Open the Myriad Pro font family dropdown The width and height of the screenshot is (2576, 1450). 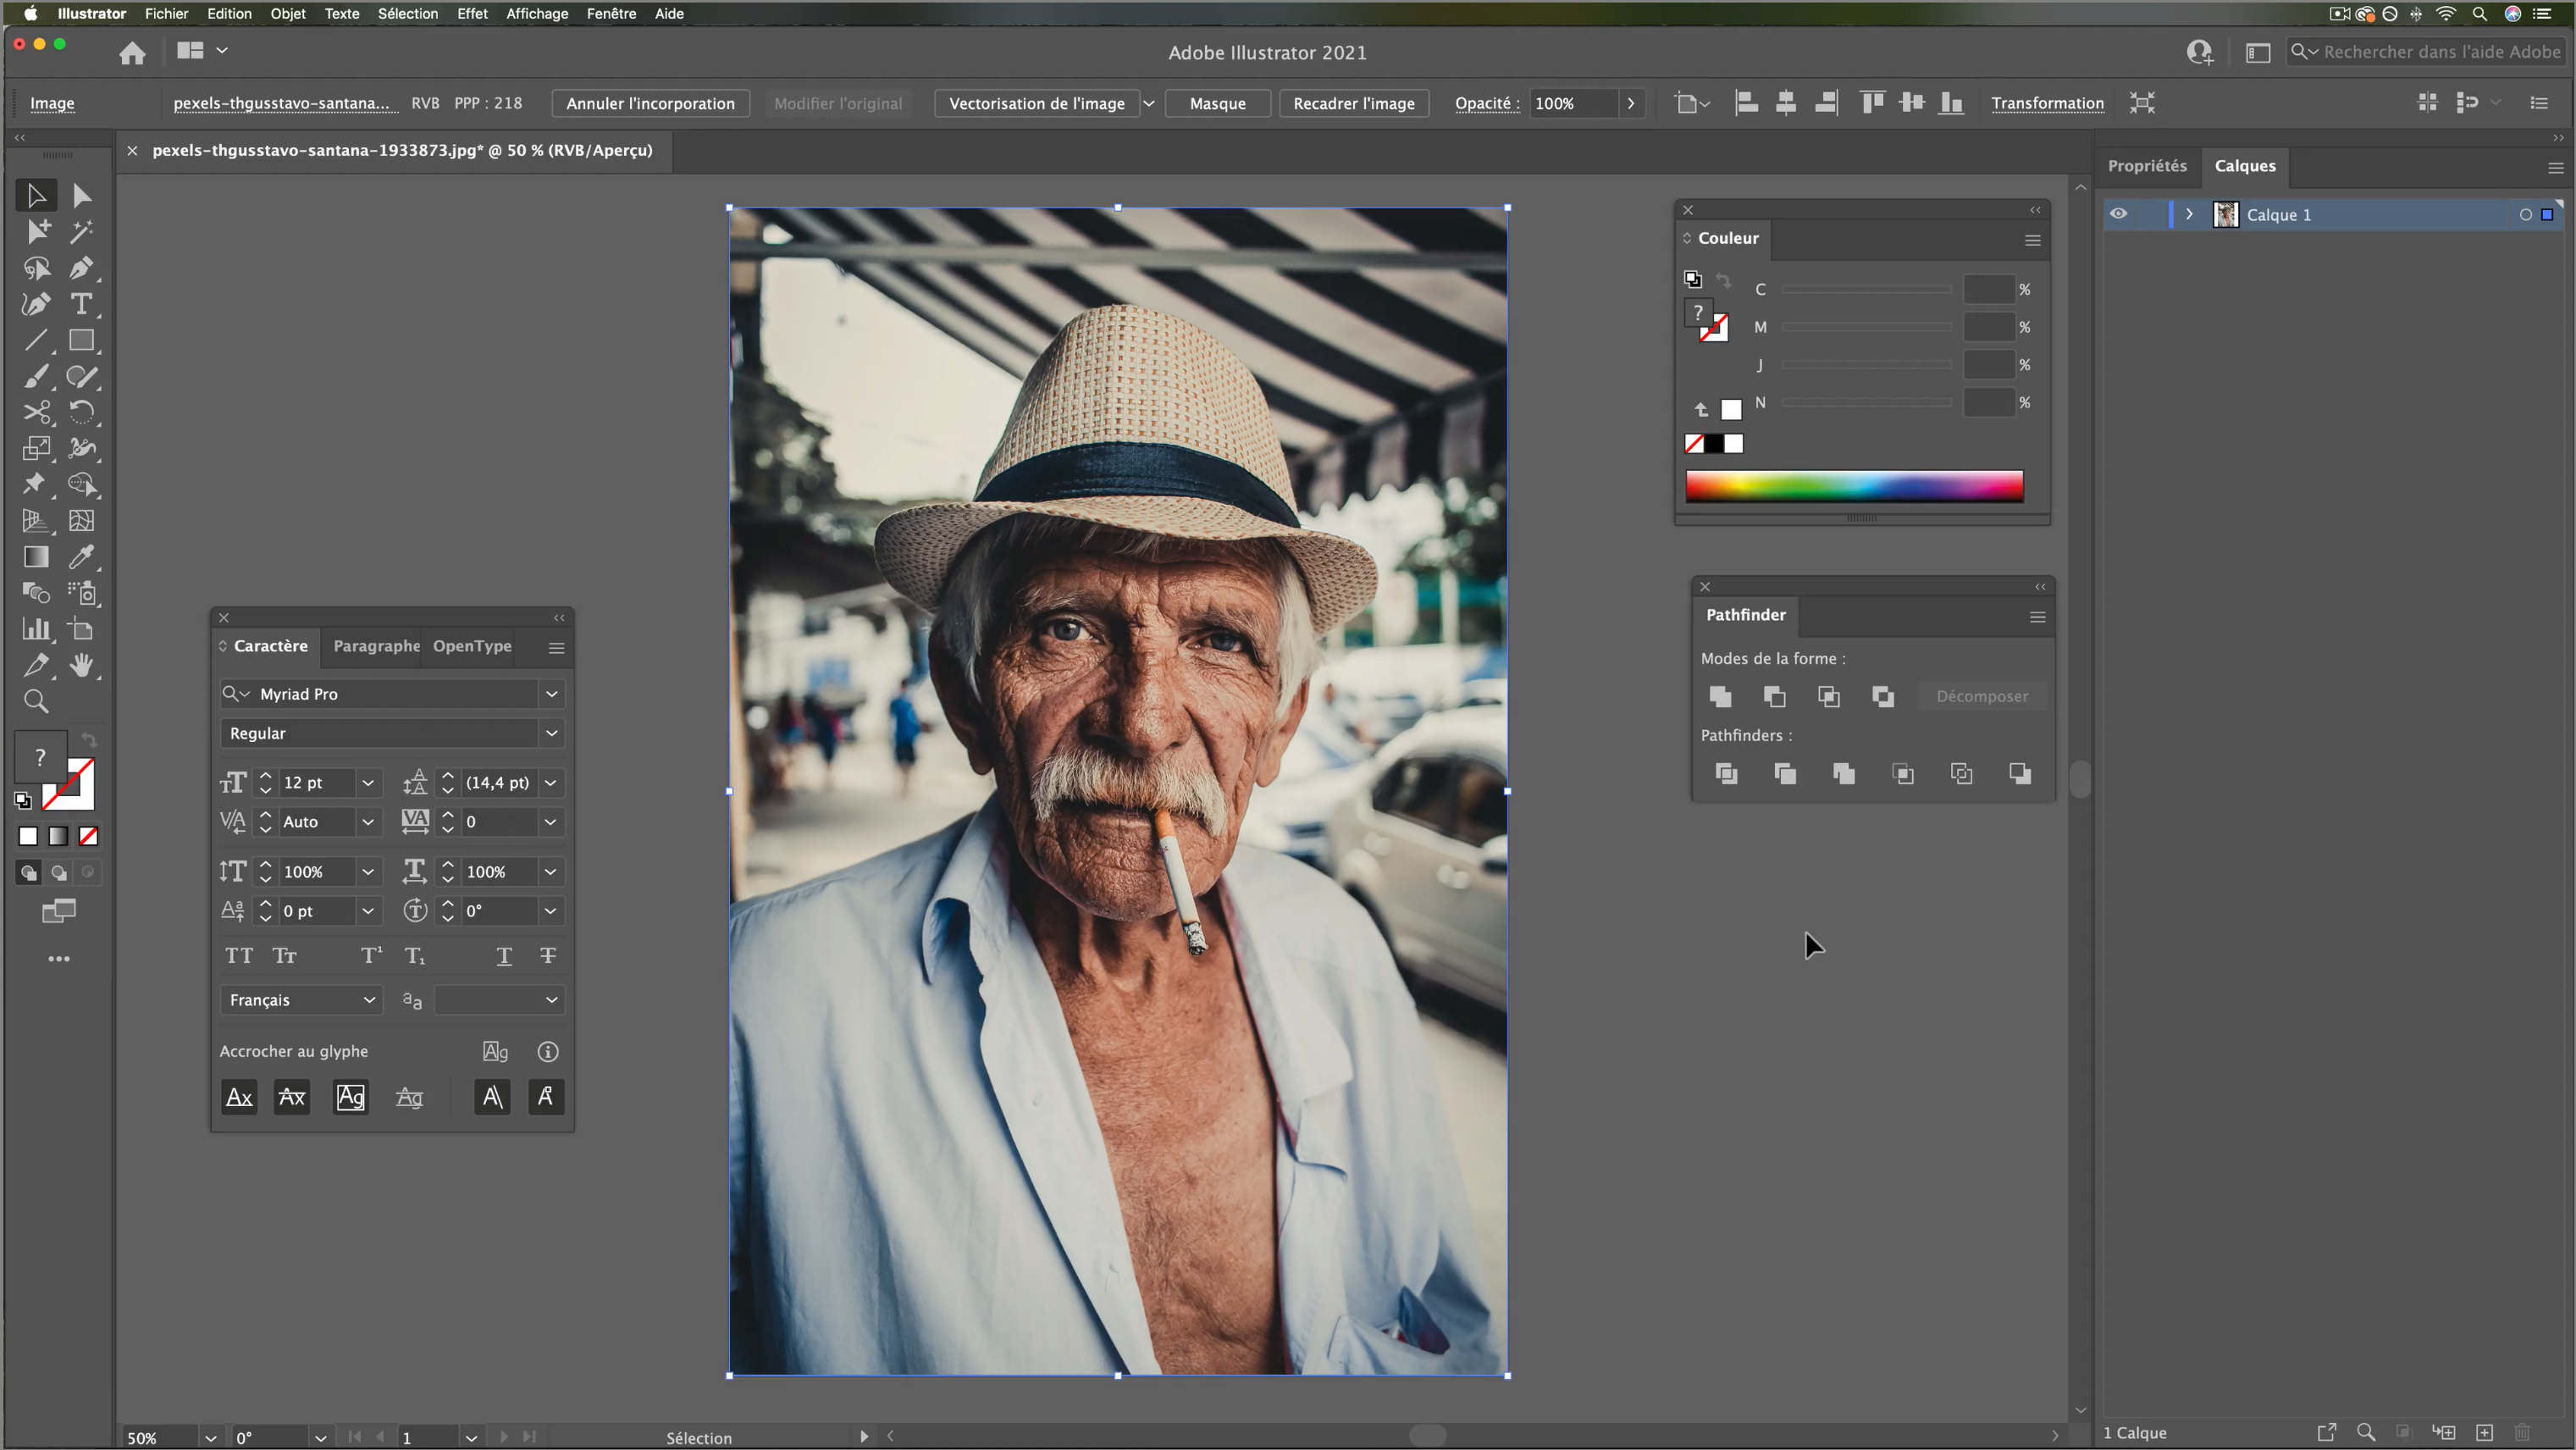tap(551, 694)
